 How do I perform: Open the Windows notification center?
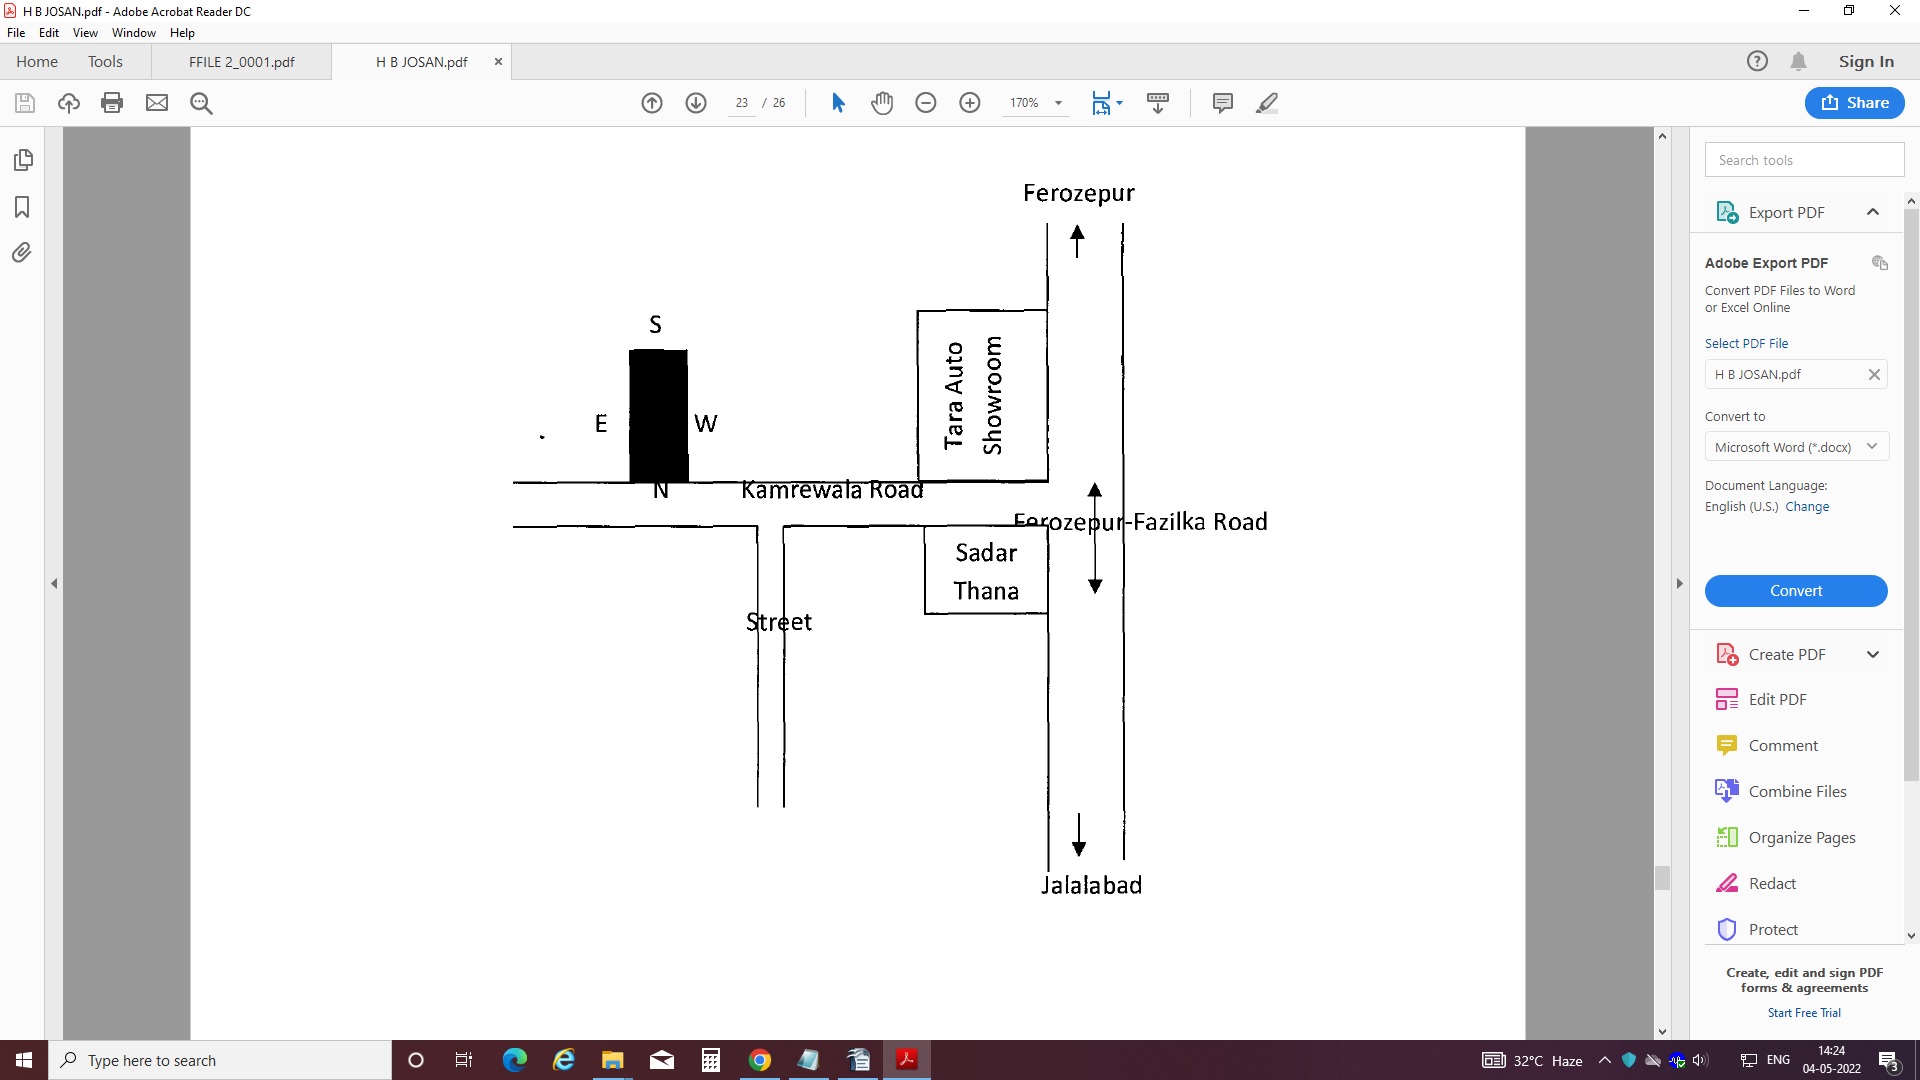[x=1889, y=1061]
